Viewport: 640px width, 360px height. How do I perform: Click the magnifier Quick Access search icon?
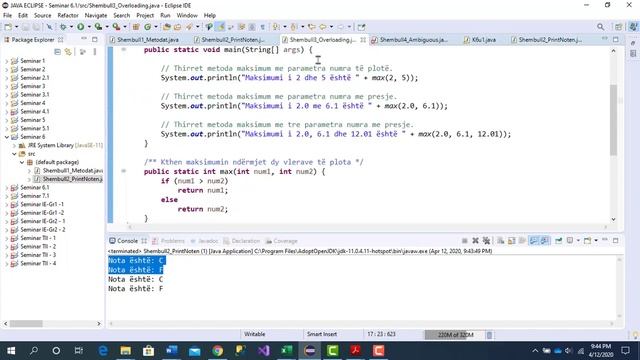[x=600, y=27]
